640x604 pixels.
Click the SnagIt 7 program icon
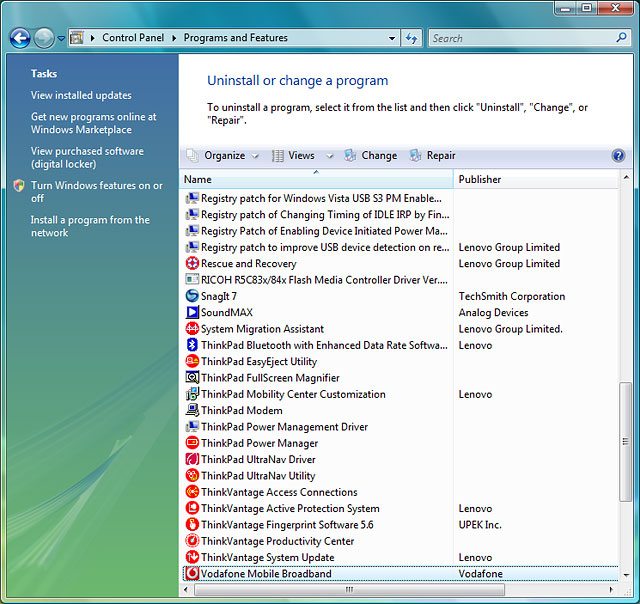tap(193, 296)
